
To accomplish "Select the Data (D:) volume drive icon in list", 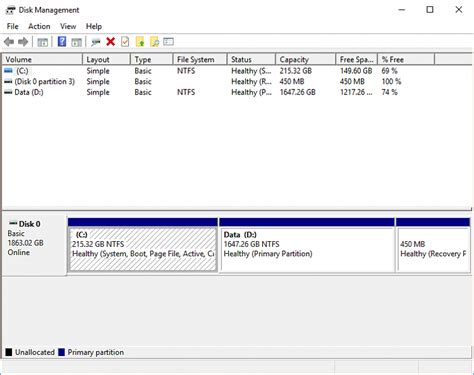I will [8, 92].
